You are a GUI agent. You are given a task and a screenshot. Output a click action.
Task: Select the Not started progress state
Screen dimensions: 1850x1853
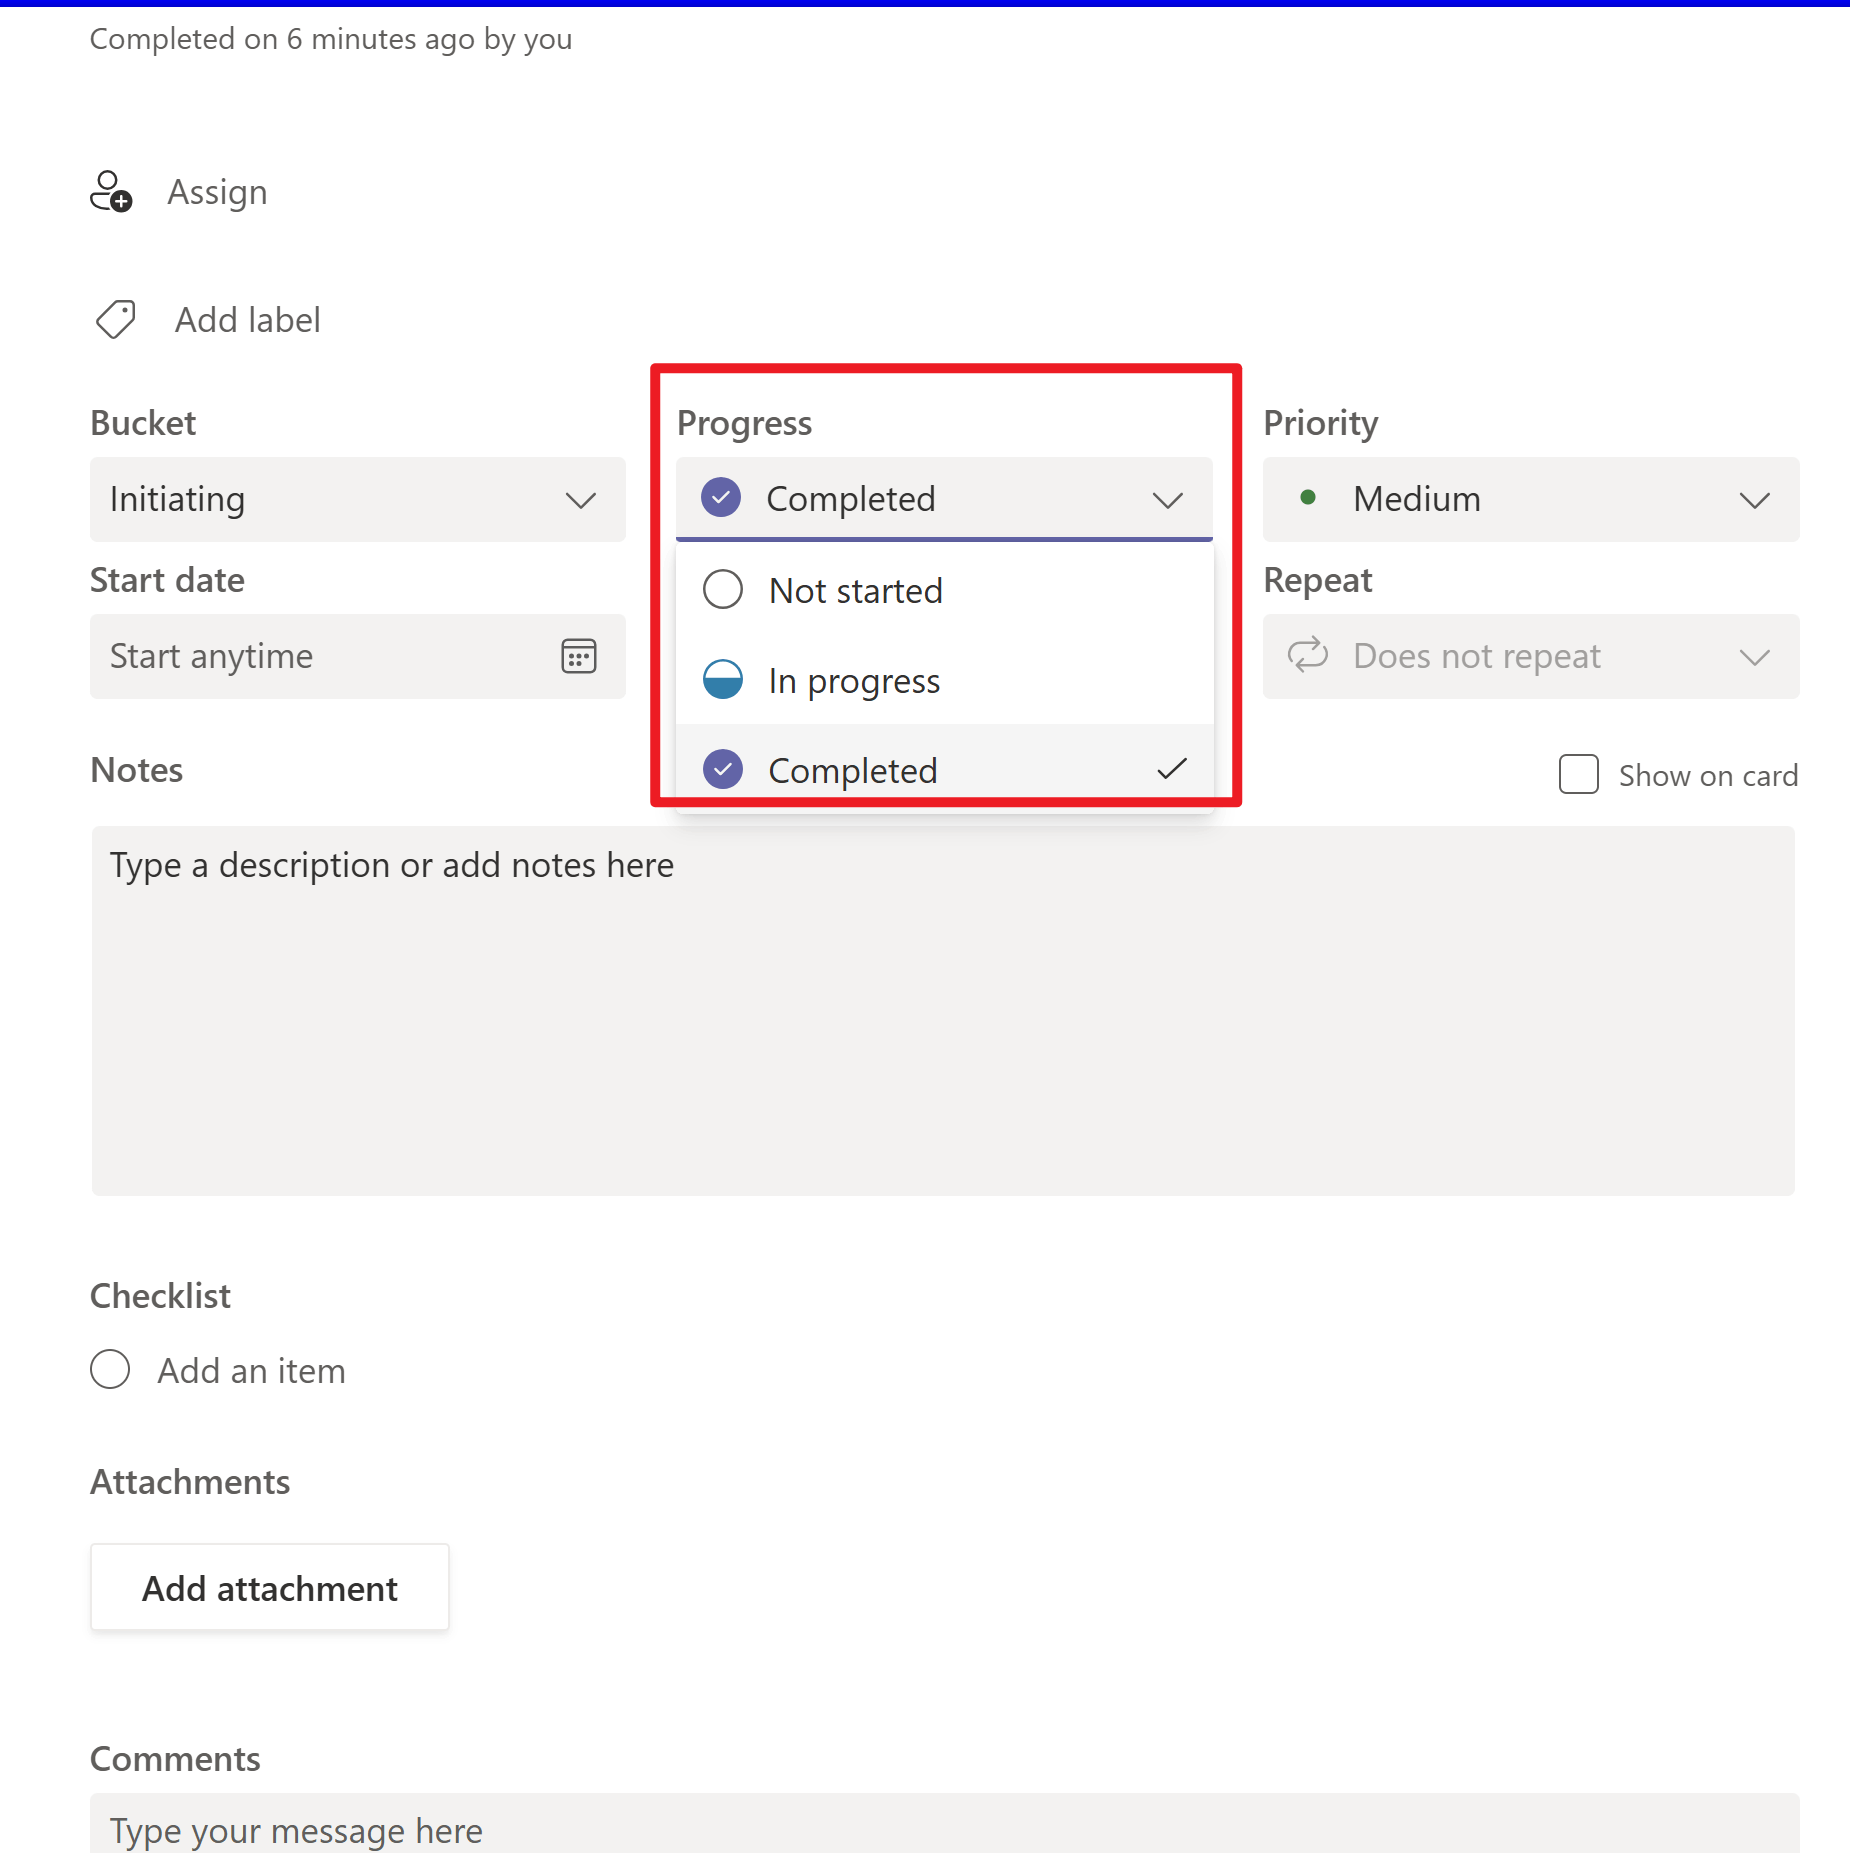click(855, 590)
